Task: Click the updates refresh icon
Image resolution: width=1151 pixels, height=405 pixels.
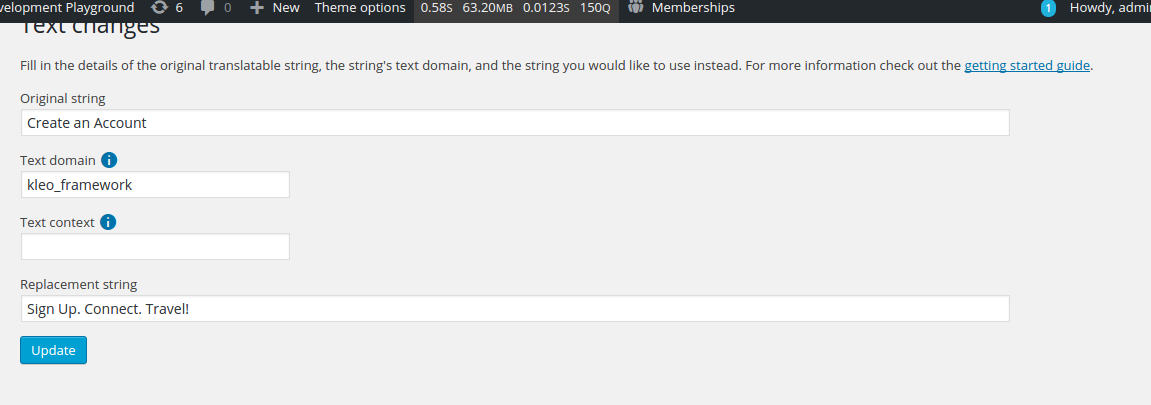Action: pyautogui.click(x=159, y=8)
